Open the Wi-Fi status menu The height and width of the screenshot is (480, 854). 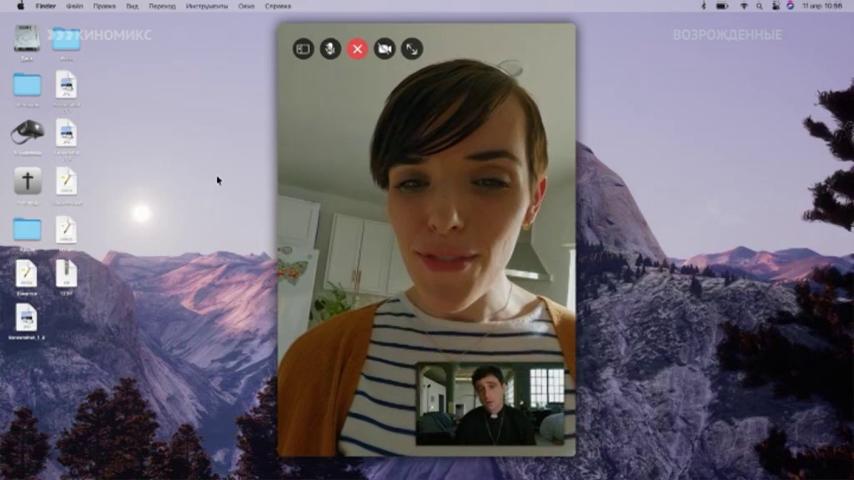(743, 6)
